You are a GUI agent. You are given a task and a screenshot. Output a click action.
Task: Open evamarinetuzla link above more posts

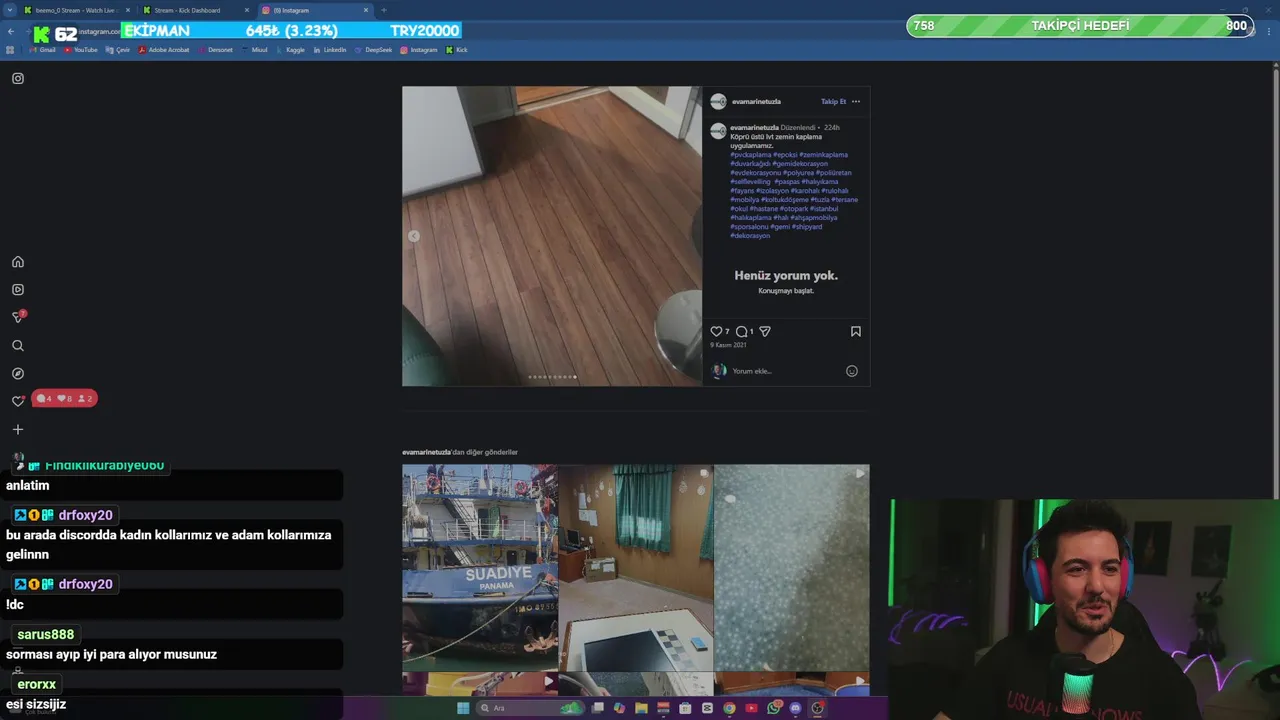427,452
